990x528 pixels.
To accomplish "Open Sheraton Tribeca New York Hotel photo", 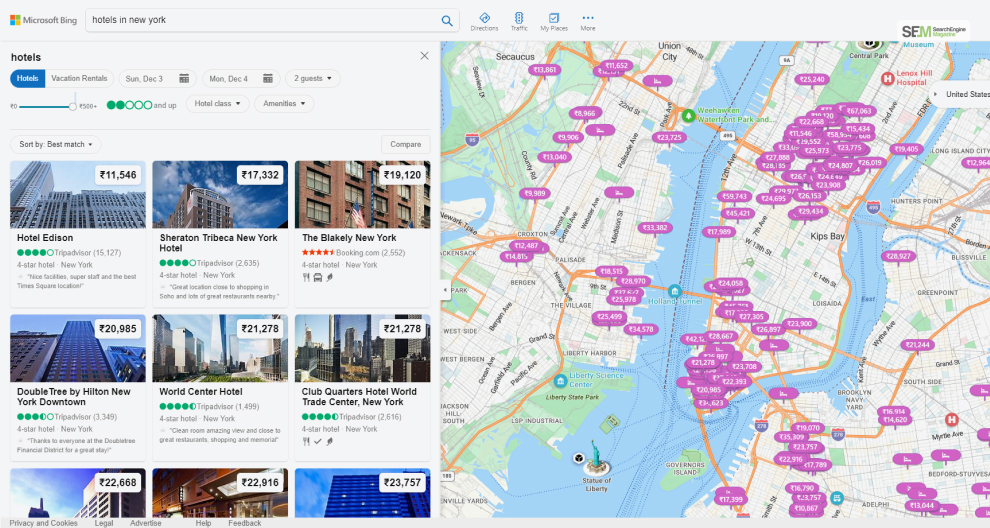I will [220, 195].
